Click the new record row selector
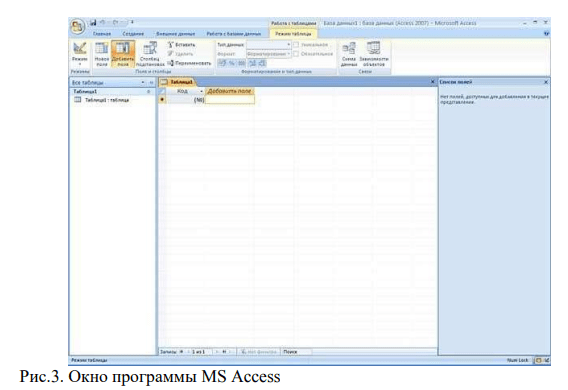Screen dimensions: 568x390 tap(162, 100)
